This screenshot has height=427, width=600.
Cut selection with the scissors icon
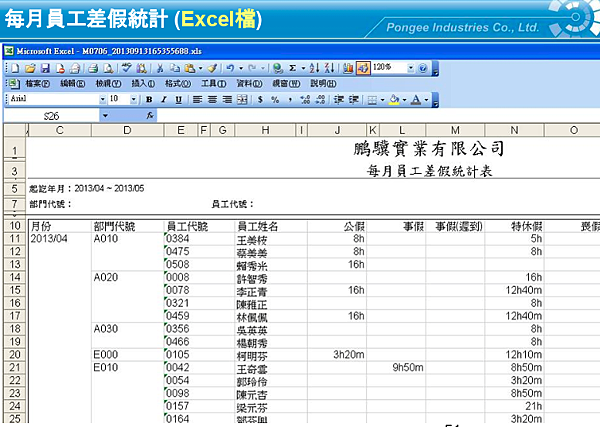tap(160, 68)
